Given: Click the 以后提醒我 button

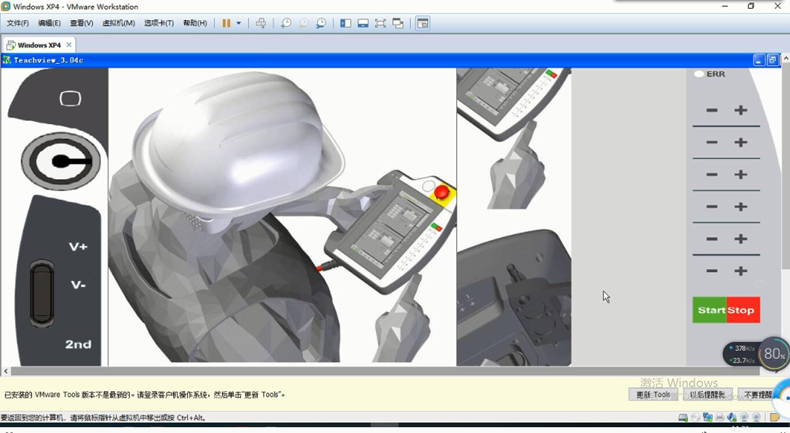Looking at the screenshot, I should [x=708, y=394].
